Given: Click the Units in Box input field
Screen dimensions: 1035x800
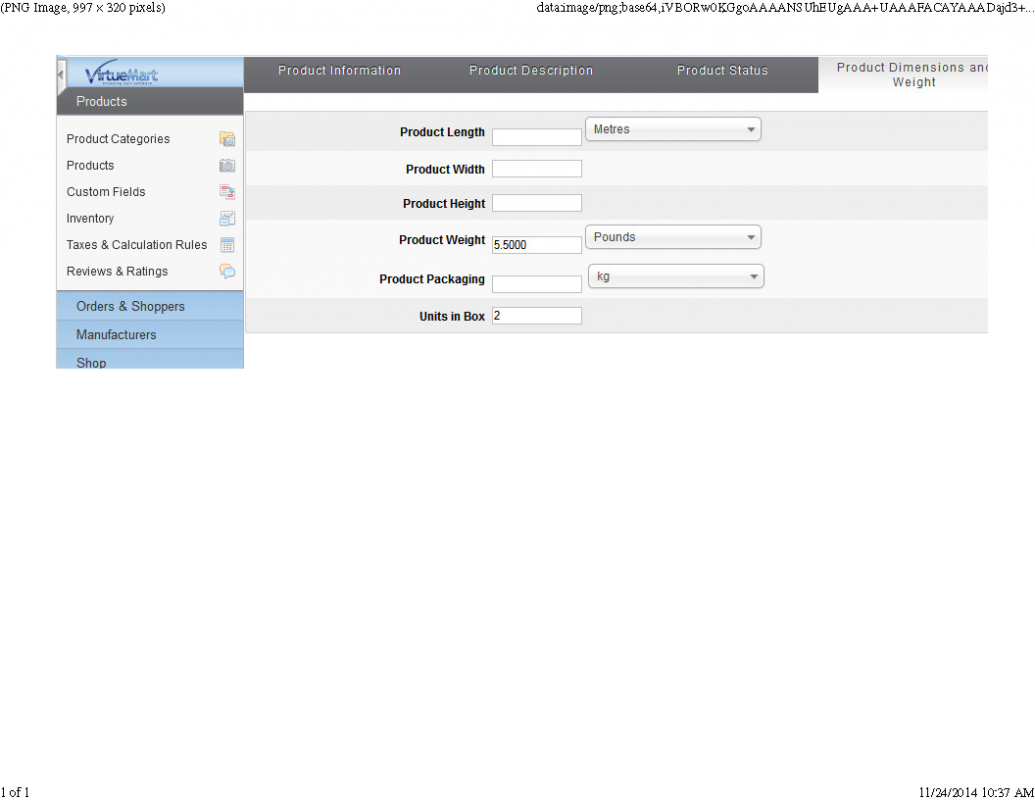Looking at the screenshot, I should [x=536, y=316].
